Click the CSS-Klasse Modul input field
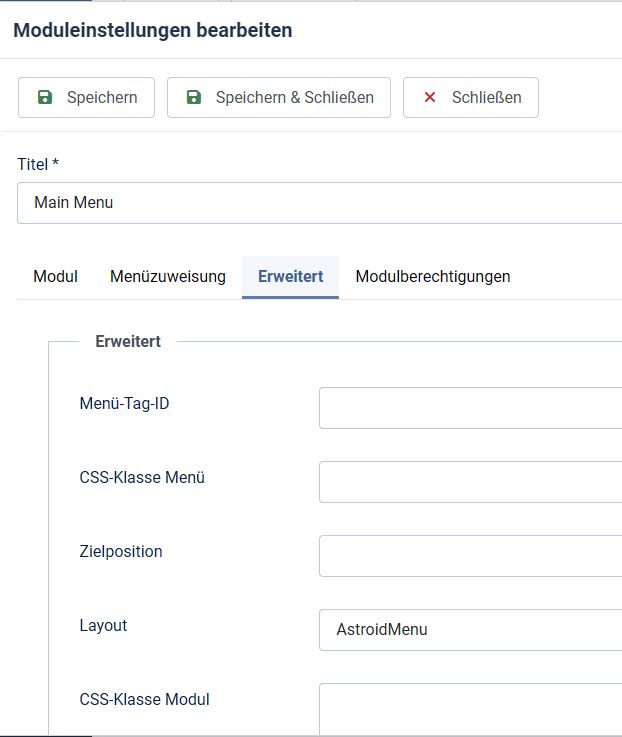622x737 pixels. pyautogui.click(x=471, y=709)
